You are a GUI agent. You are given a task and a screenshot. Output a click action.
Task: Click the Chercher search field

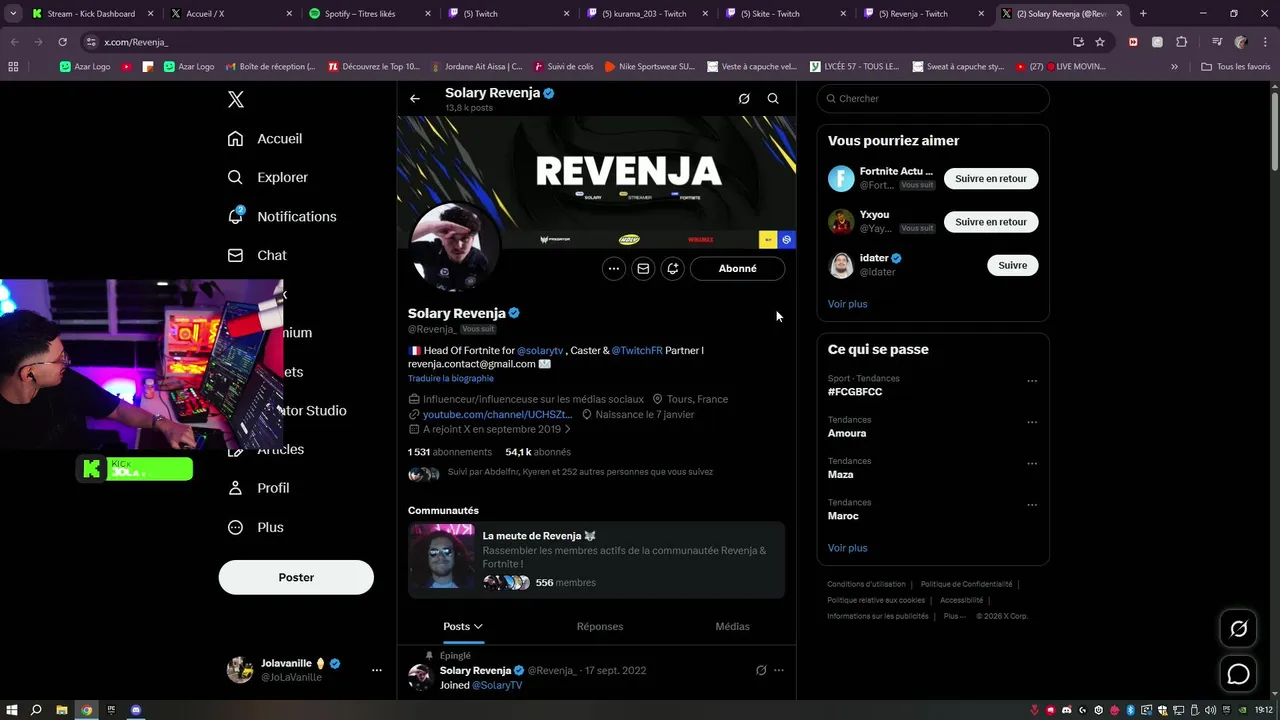[933, 98]
